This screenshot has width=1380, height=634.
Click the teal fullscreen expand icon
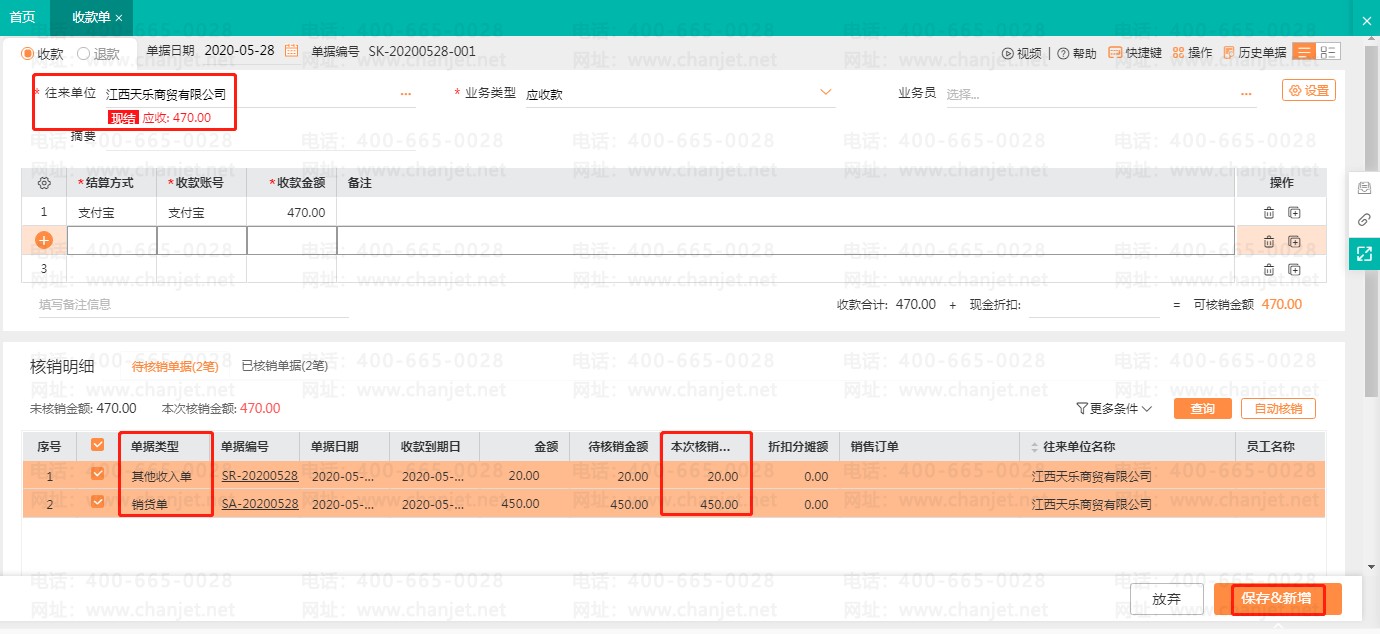click(1364, 254)
